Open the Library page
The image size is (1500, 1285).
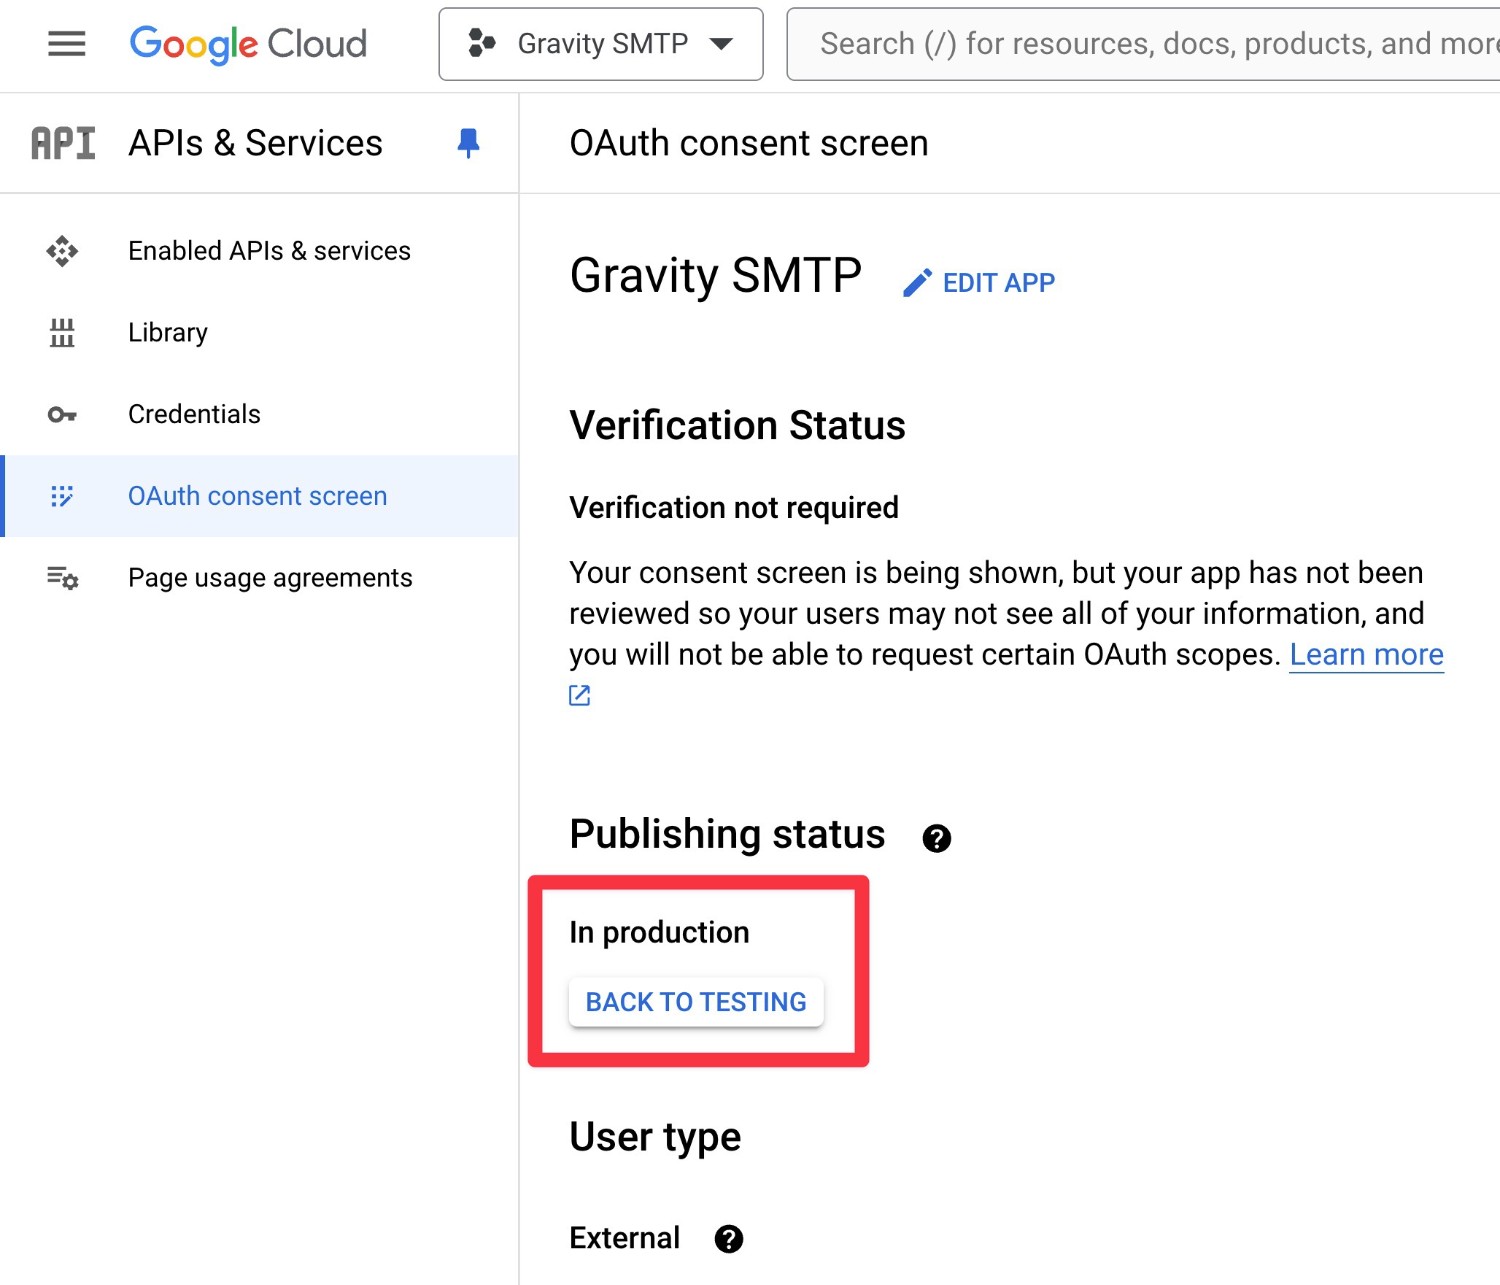click(x=259, y=333)
